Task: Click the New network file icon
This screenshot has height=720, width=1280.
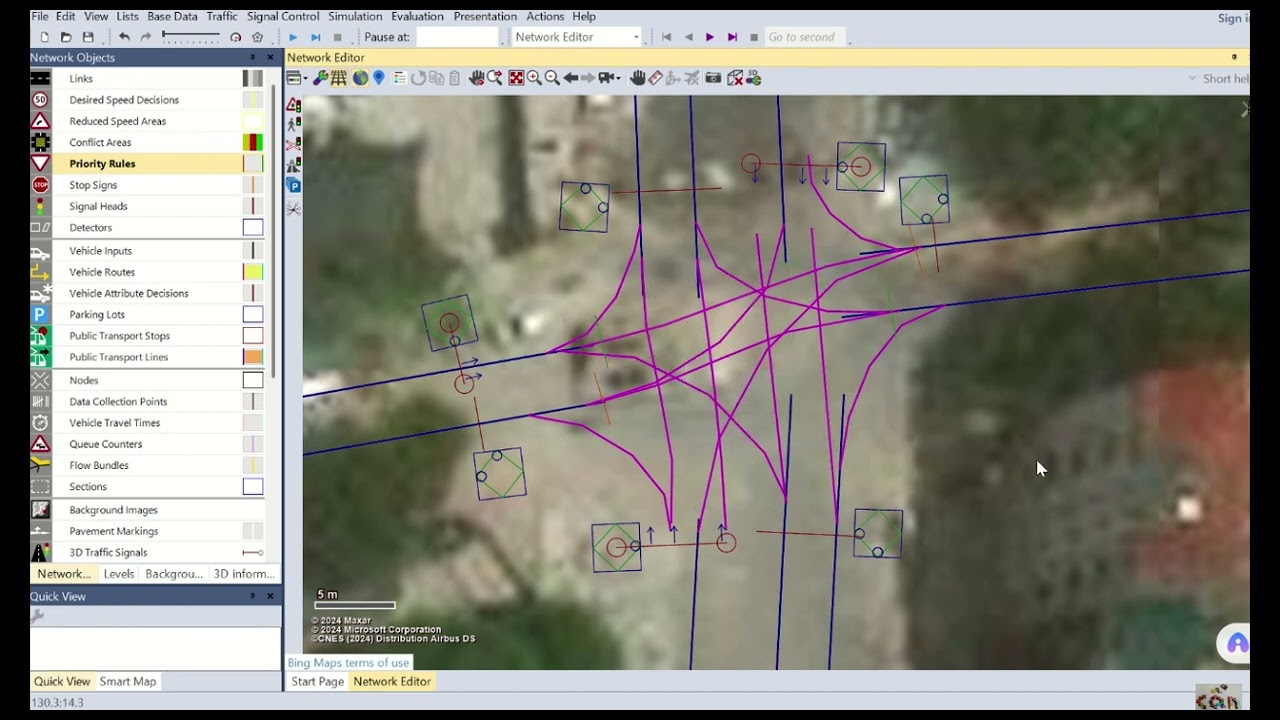Action: pos(44,37)
